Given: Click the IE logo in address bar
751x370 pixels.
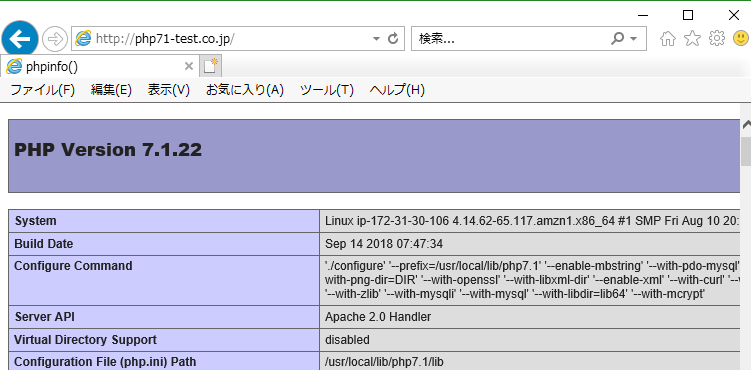Looking at the screenshot, I should [83, 39].
